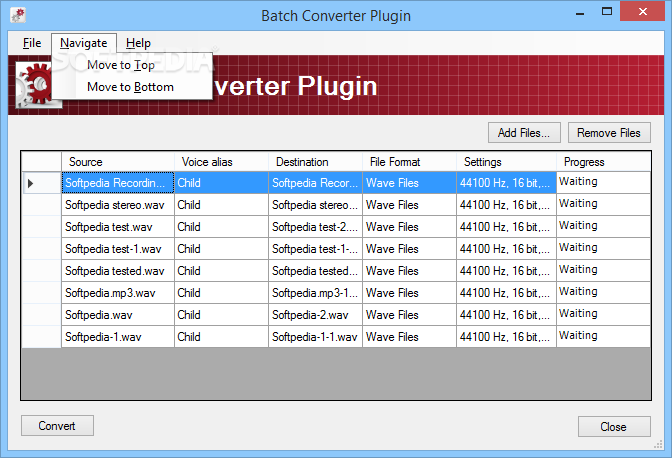Click destination cell Softpedia-2.wav
The width and height of the screenshot is (672, 458).
(x=315, y=315)
